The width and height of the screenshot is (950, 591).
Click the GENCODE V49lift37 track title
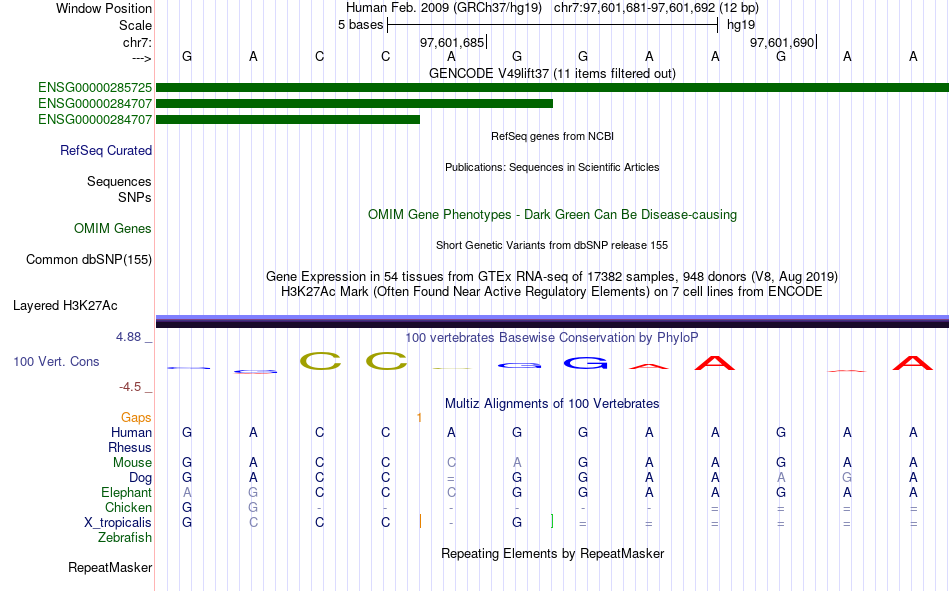(x=552, y=73)
